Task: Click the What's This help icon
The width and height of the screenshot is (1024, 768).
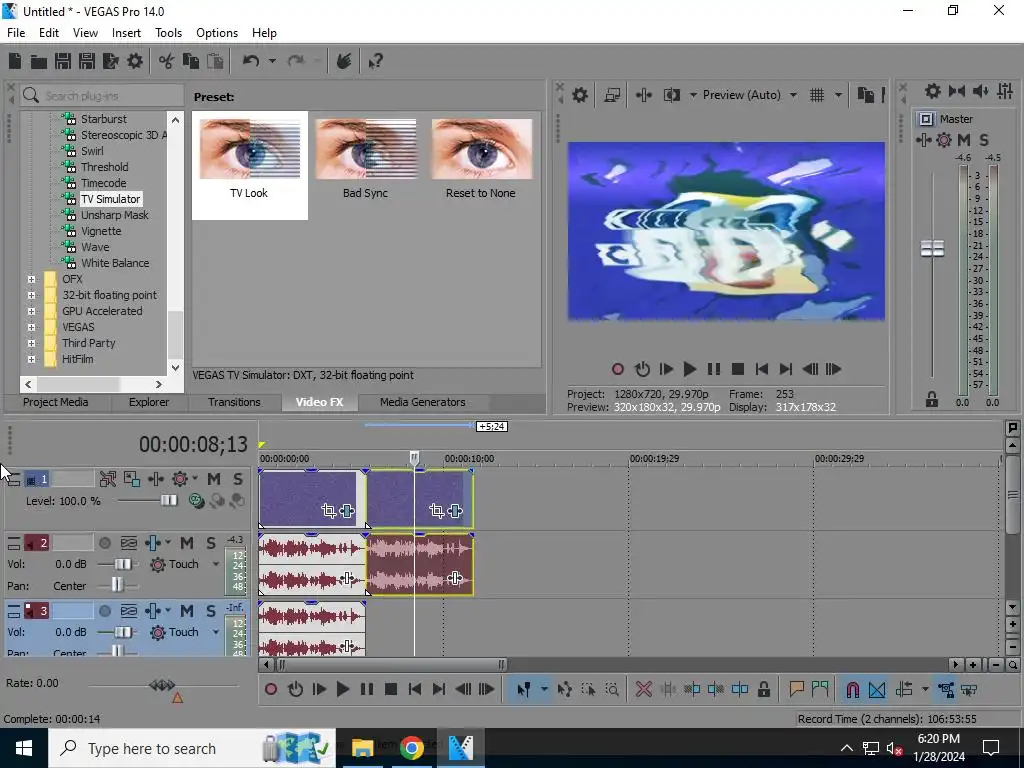Action: point(376,61)
